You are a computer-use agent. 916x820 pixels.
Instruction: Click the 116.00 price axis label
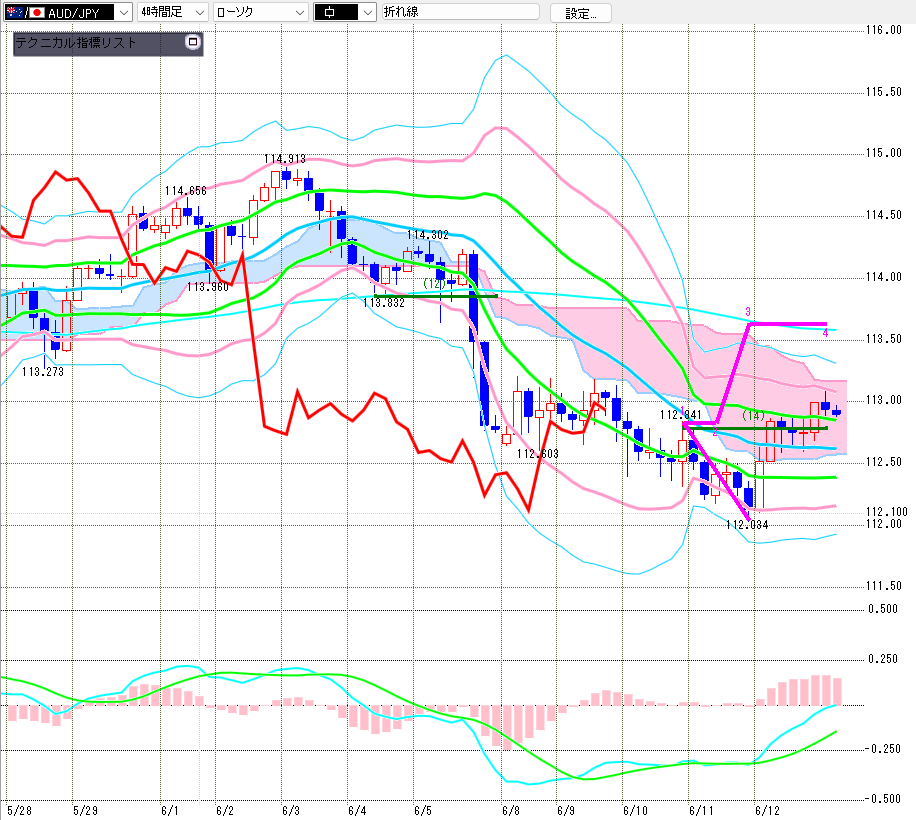pos(884,30)
